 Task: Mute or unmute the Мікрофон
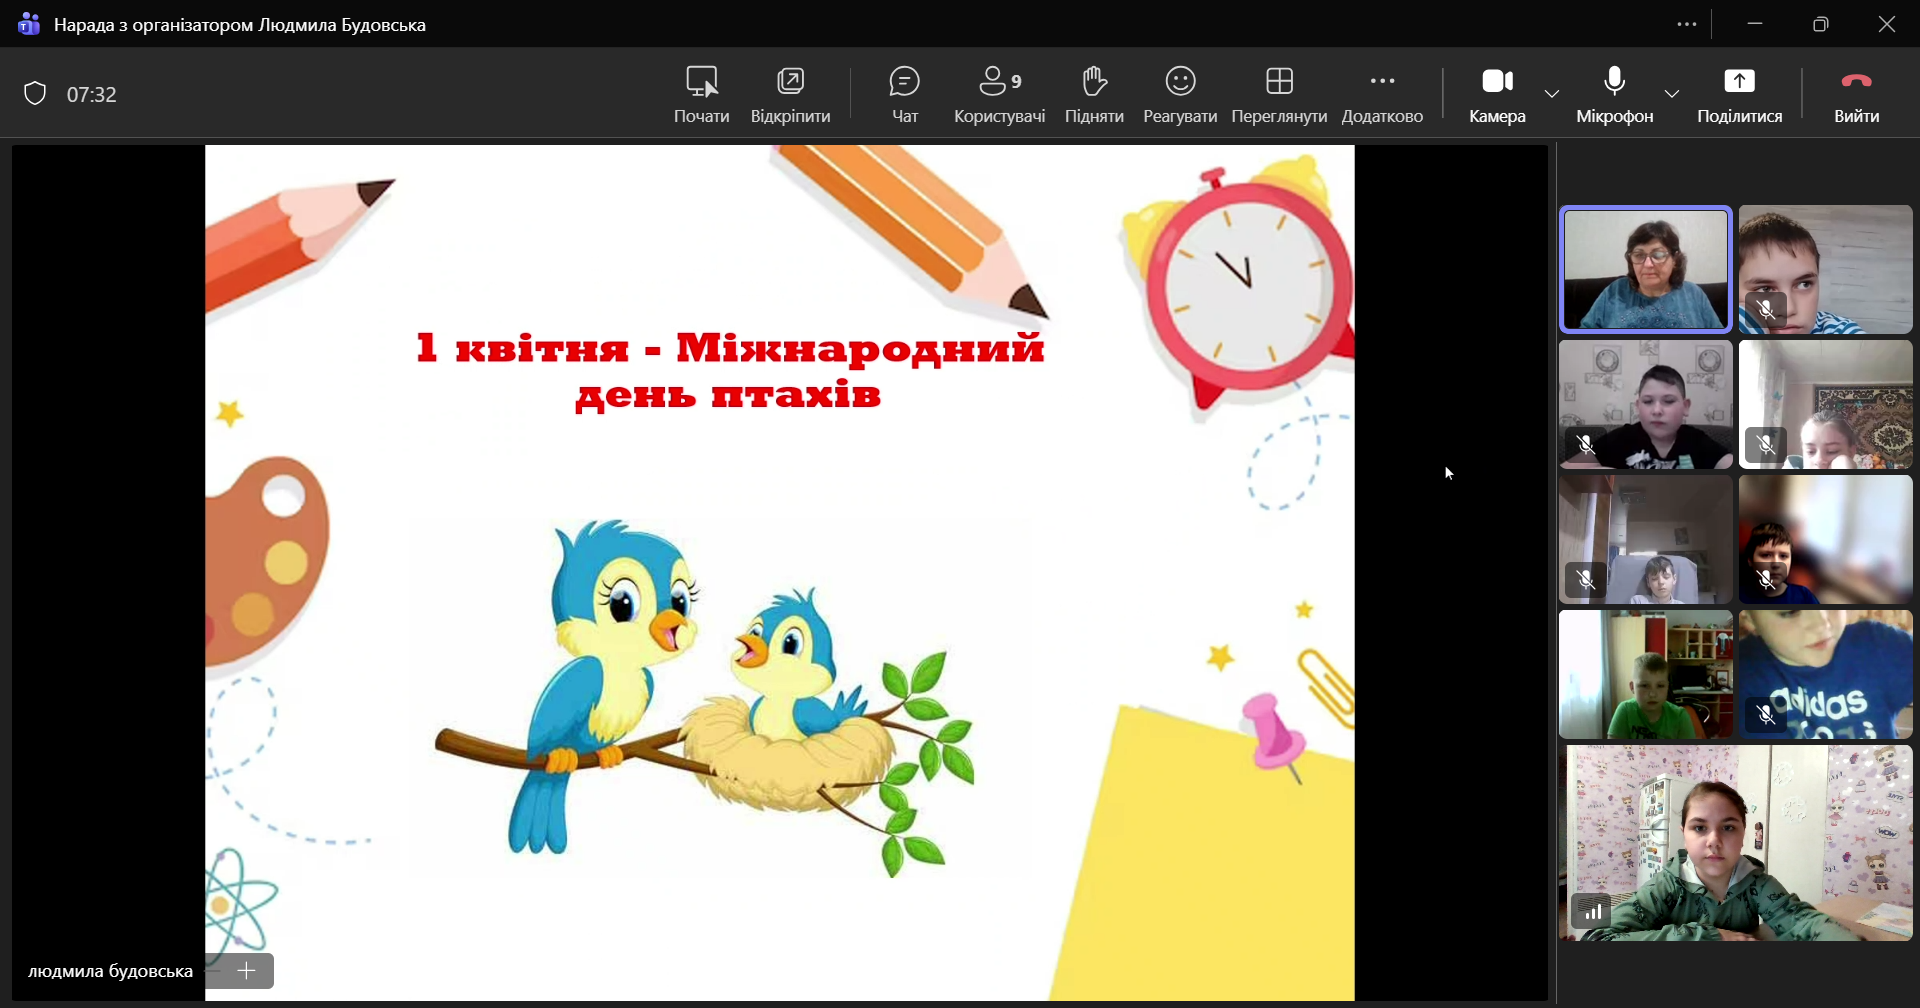(x=1614, y=94)
